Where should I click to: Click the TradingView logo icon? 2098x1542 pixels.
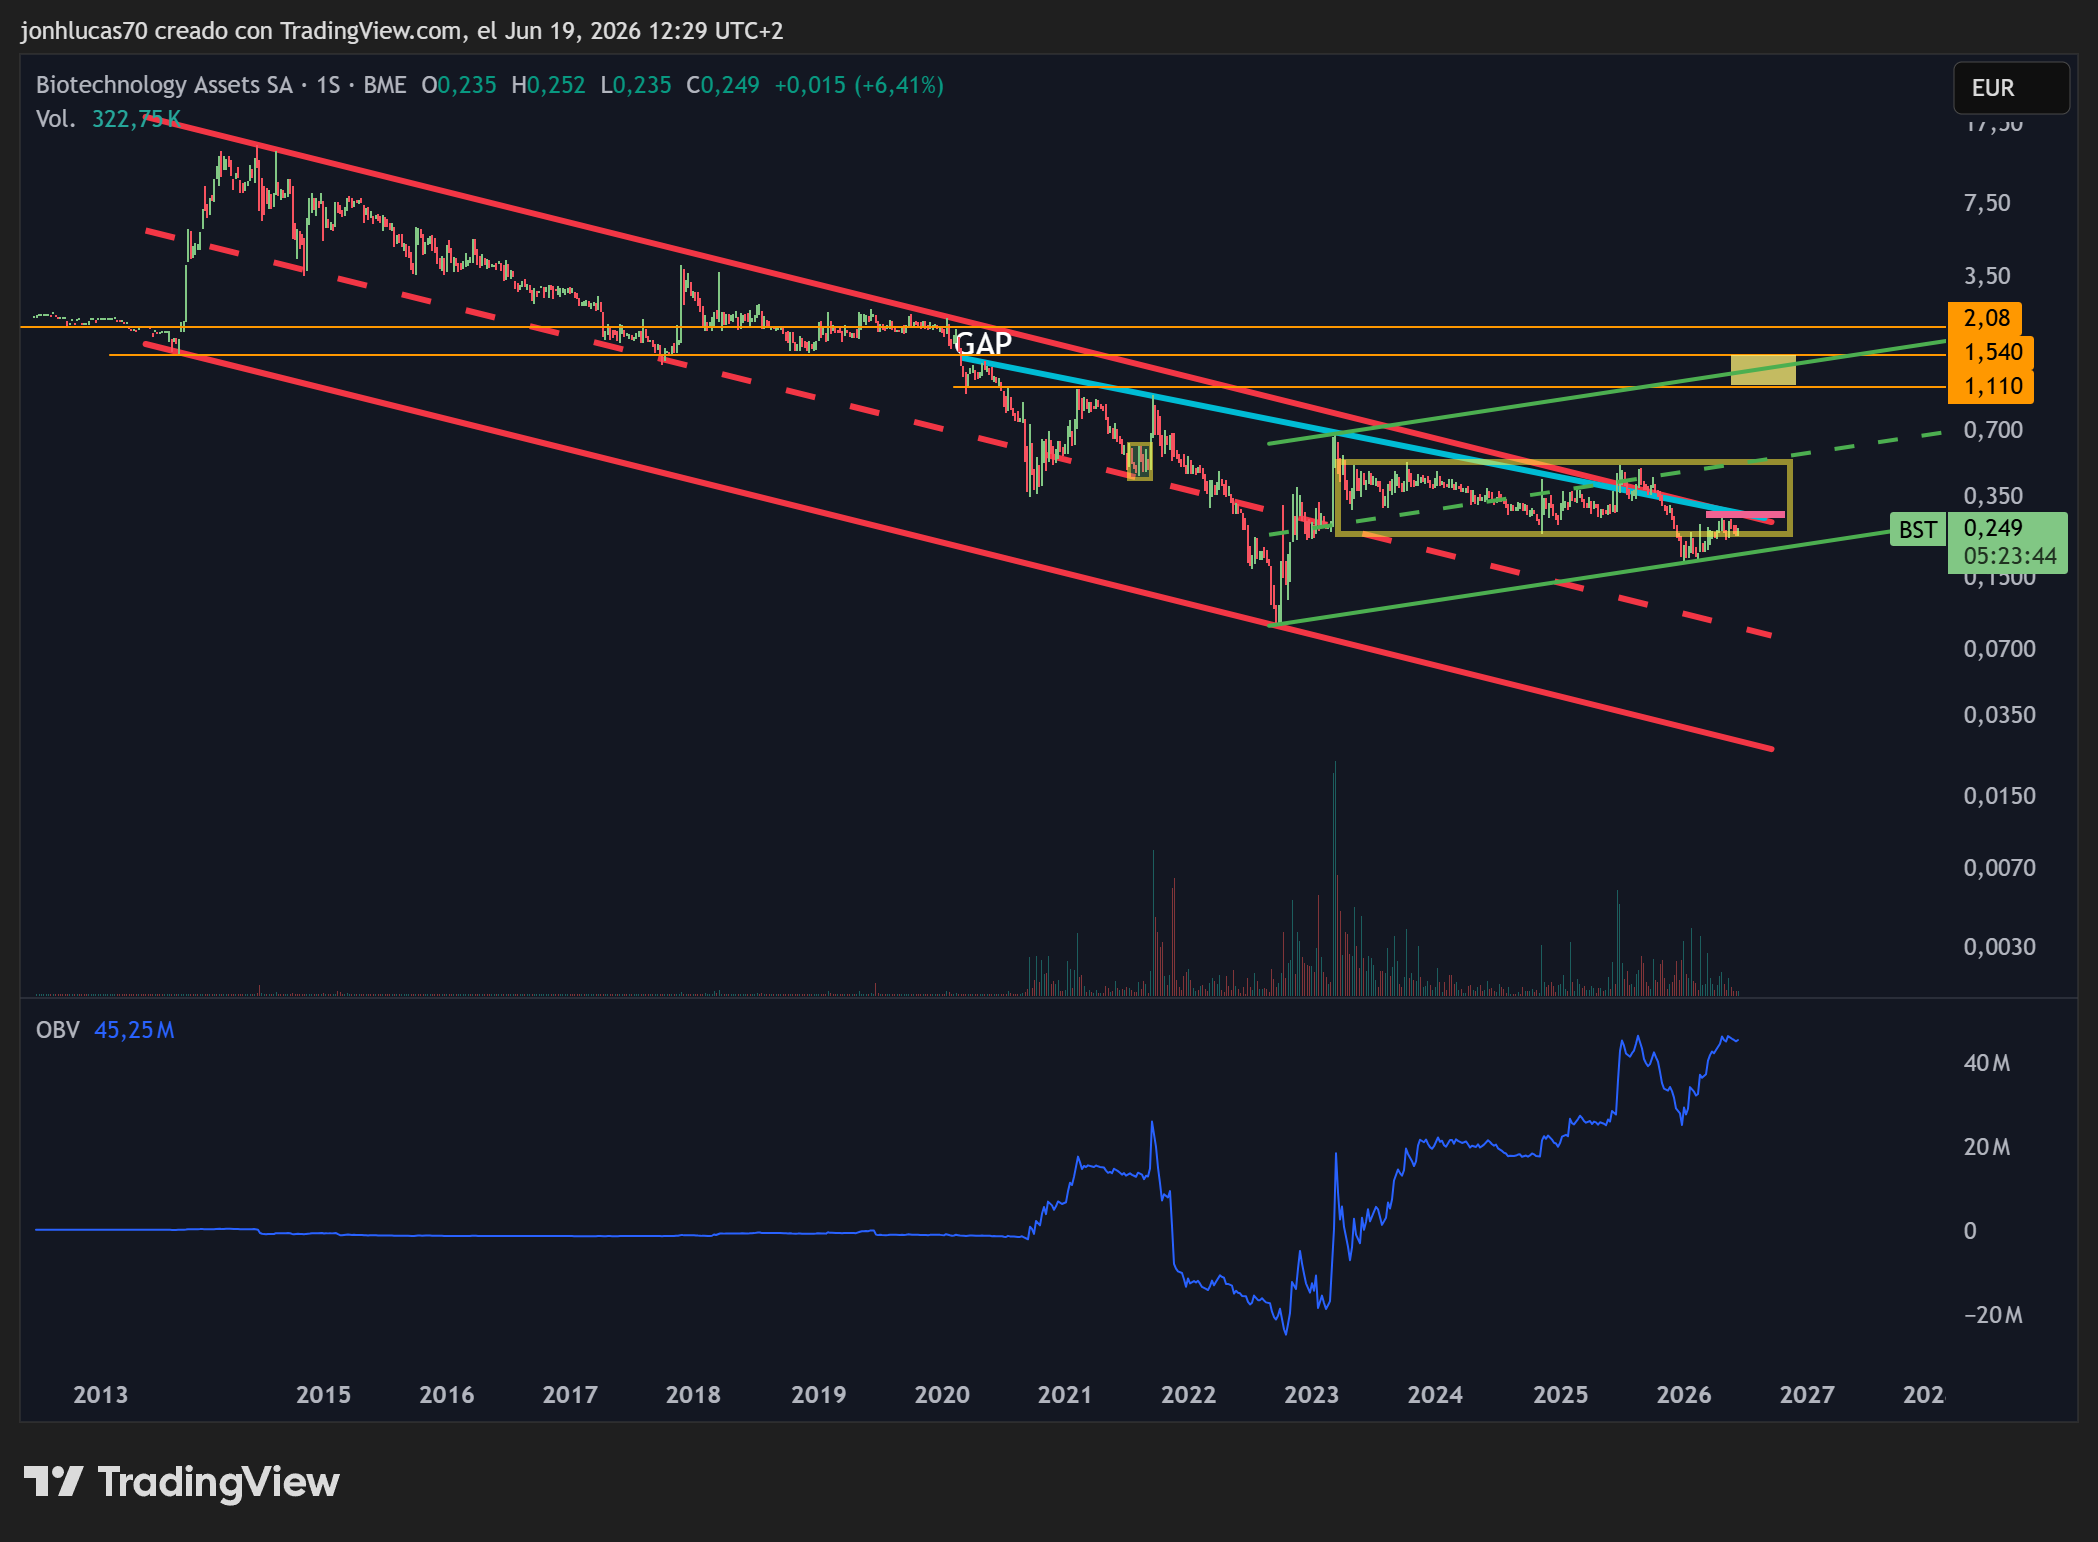(x=53, y=1481)
